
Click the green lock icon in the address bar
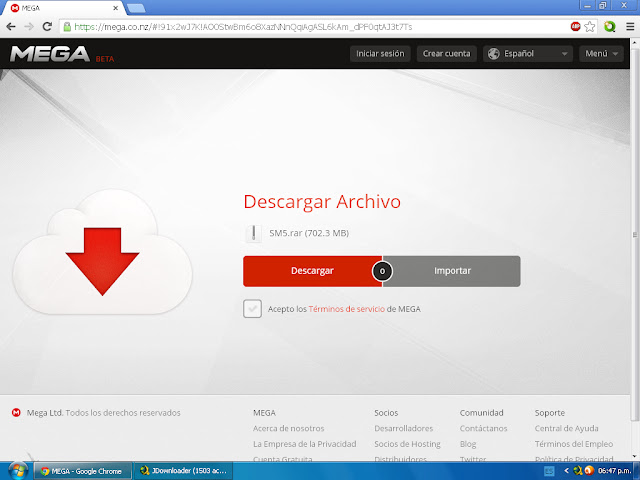[x=67, y=27]
